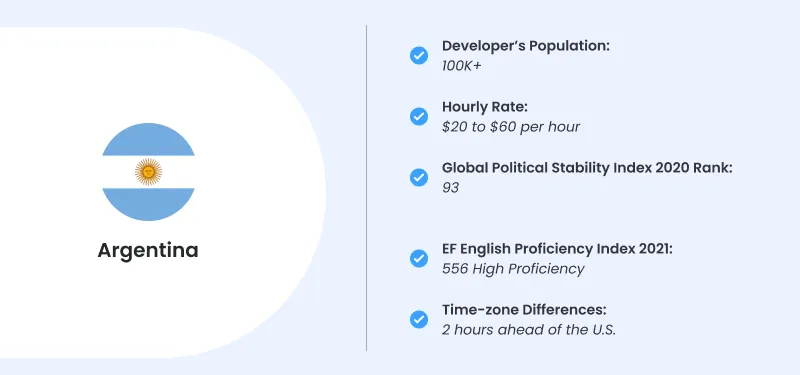Open the Global Political Stability Index 2020 Rank heading
The image size is (800, 375).
point(587,168)
